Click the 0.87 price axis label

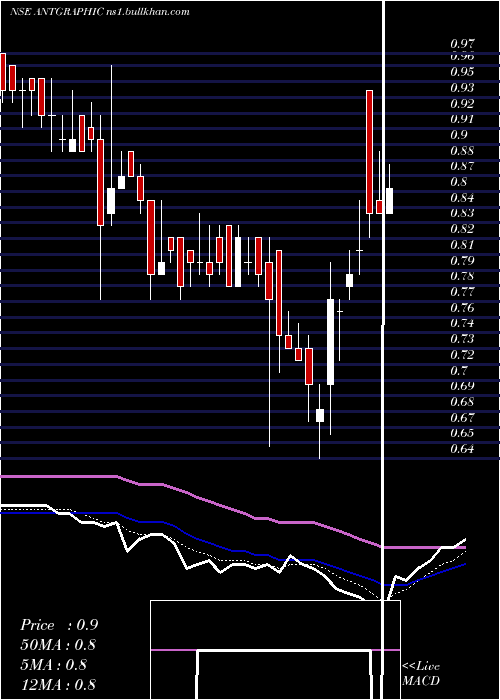click(462, 166)
